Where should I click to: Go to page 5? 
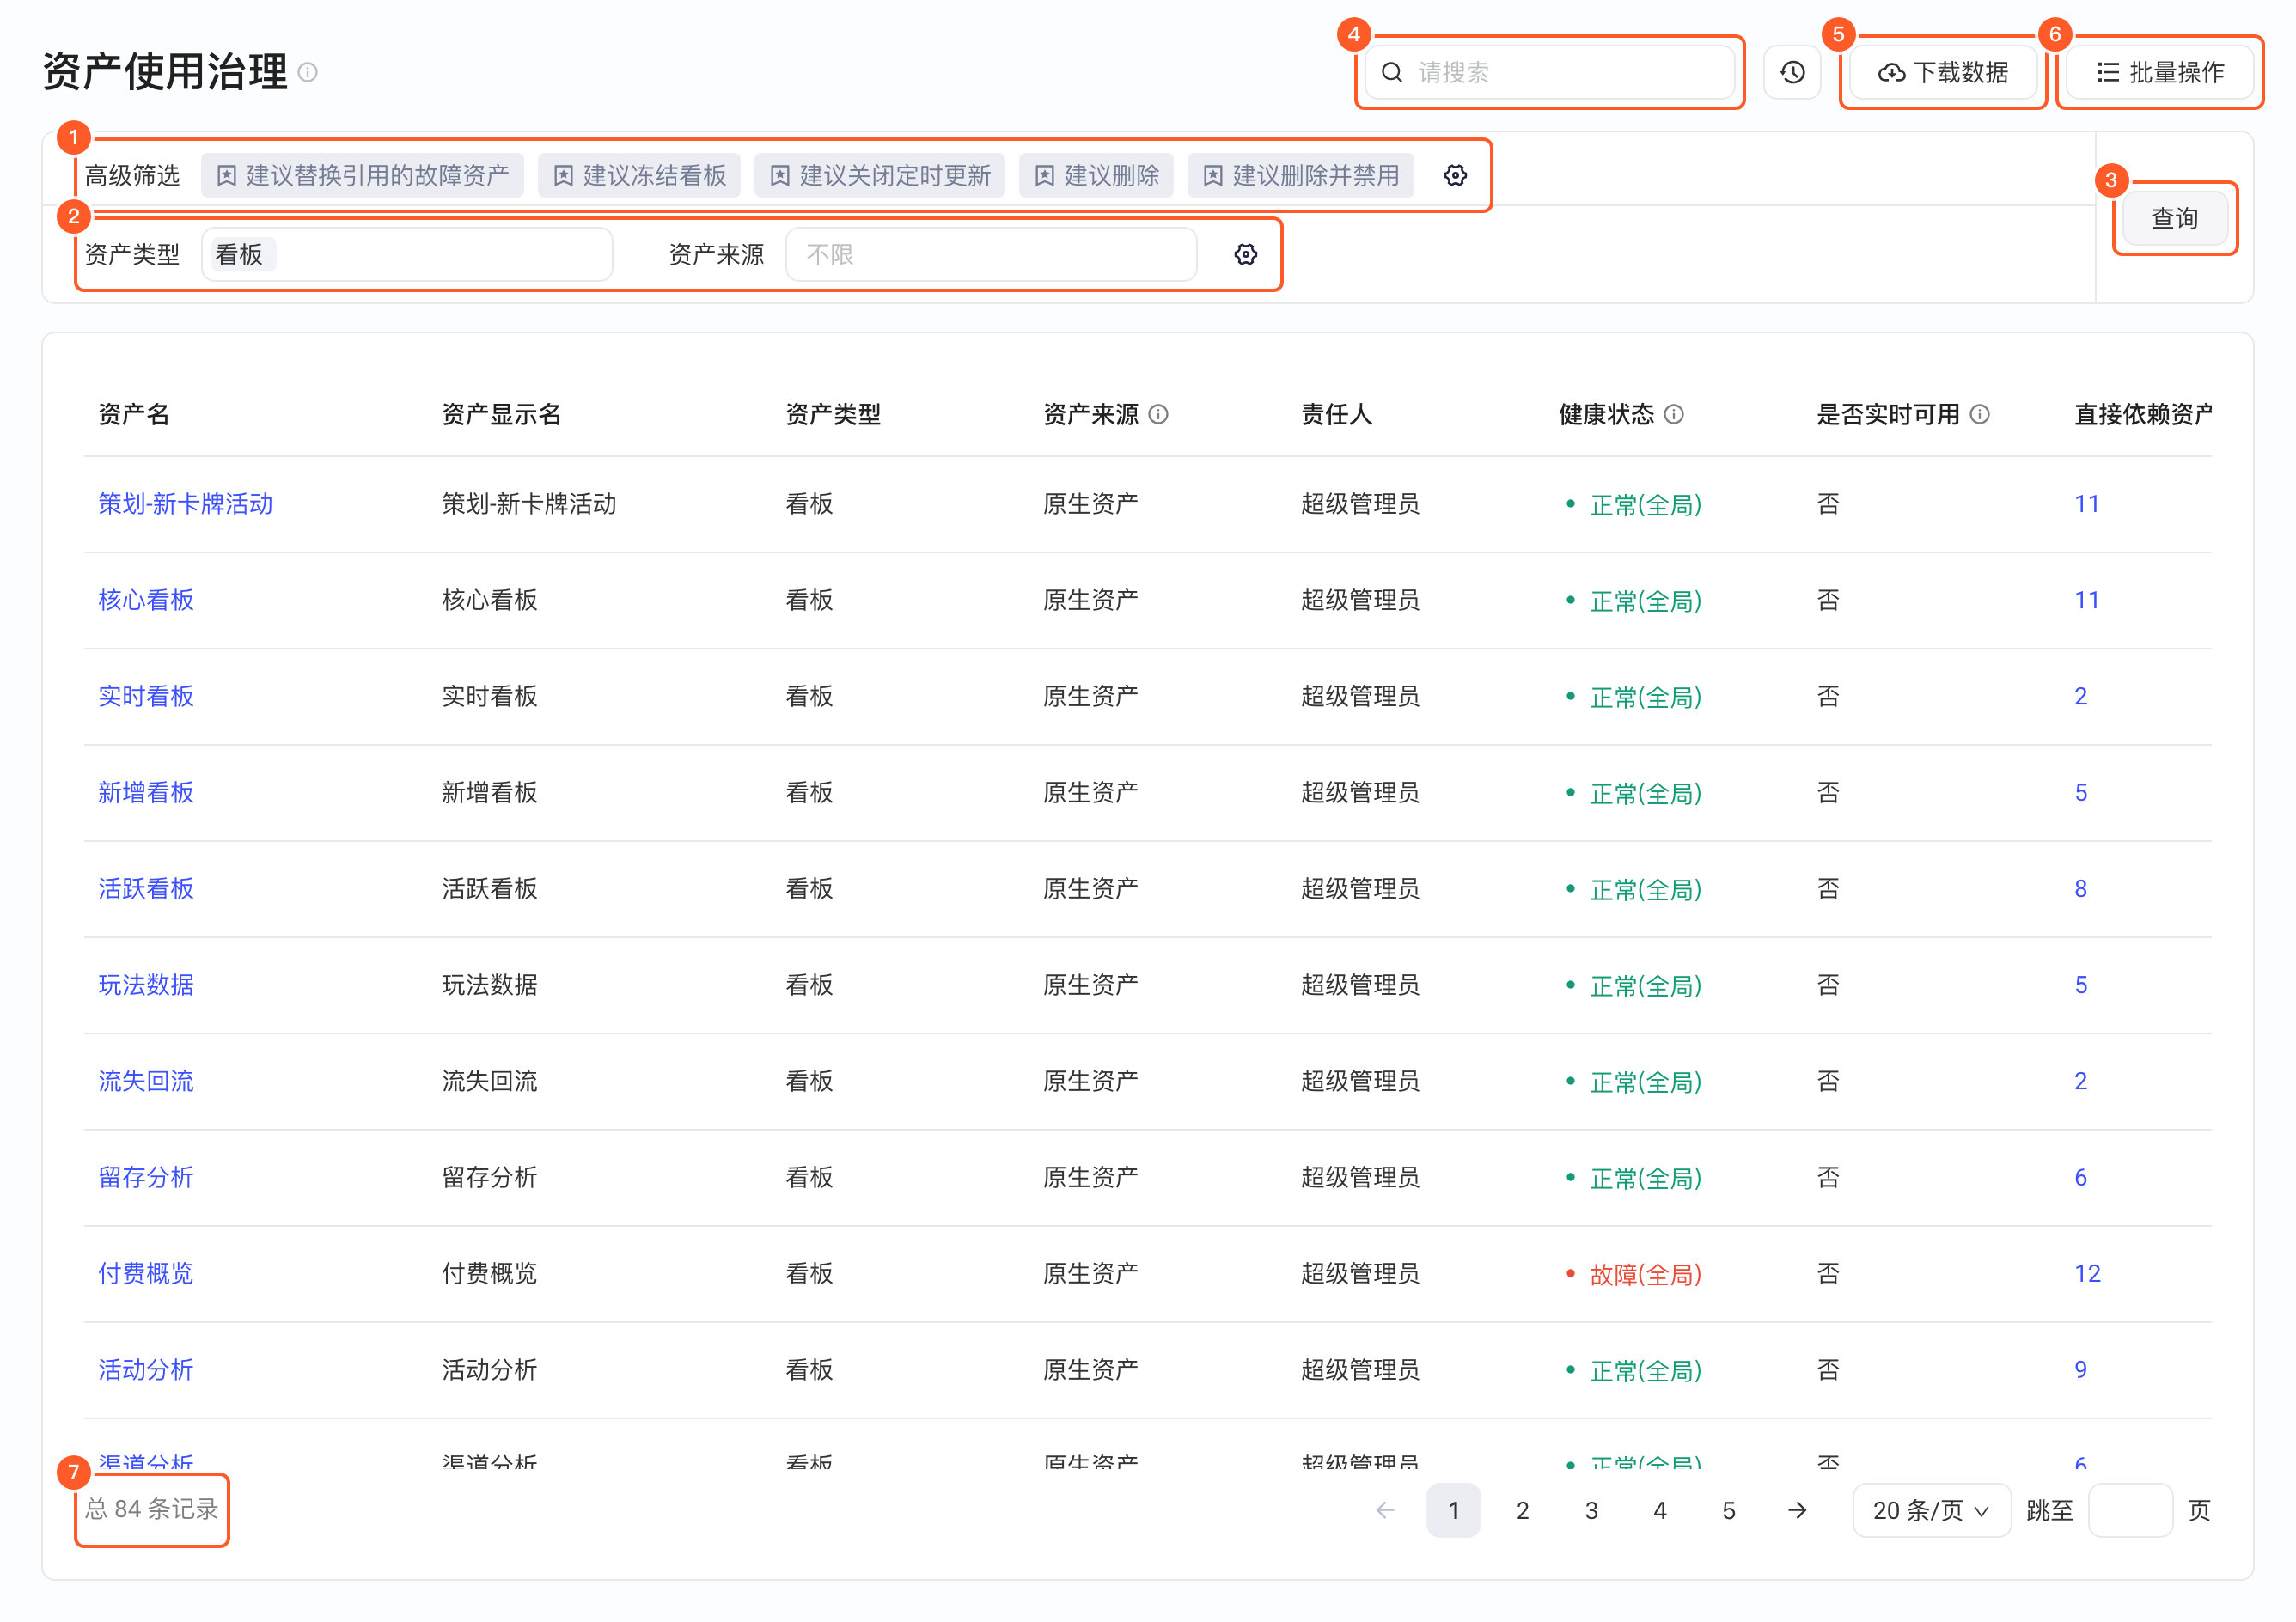pos(1728,1510)
